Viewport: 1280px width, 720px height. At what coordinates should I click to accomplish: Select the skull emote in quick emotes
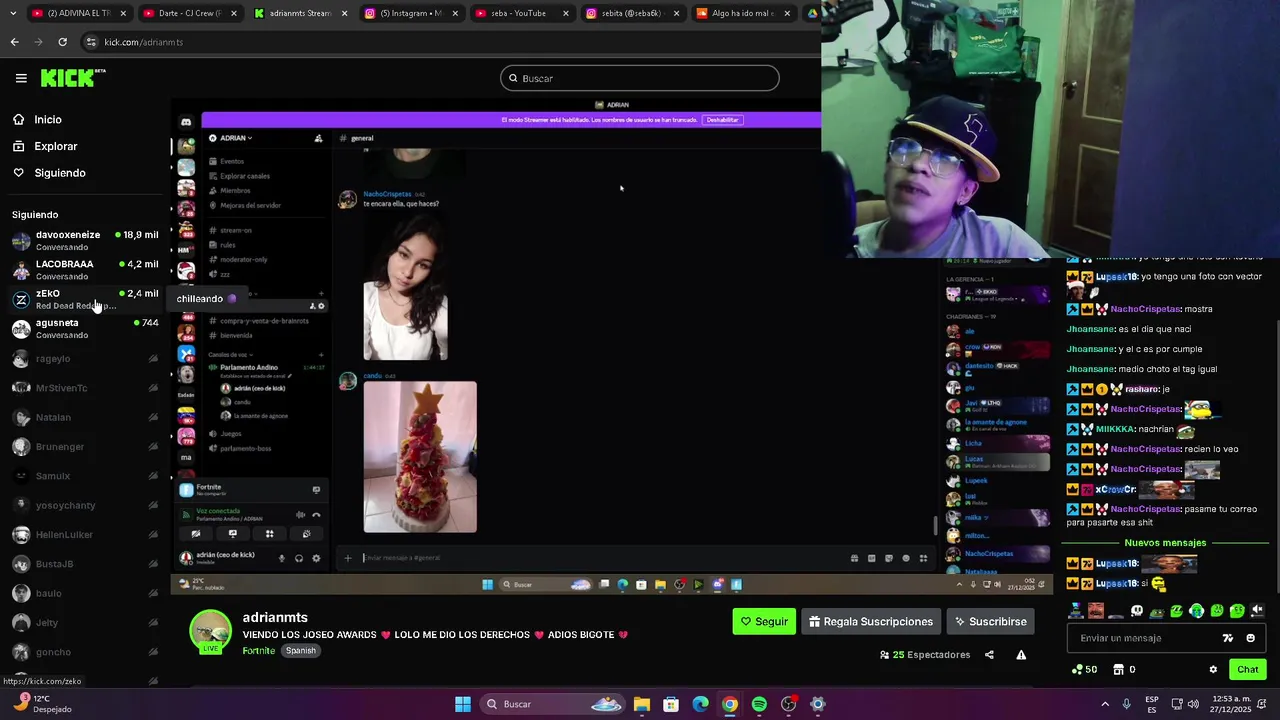coord(1136,610)
